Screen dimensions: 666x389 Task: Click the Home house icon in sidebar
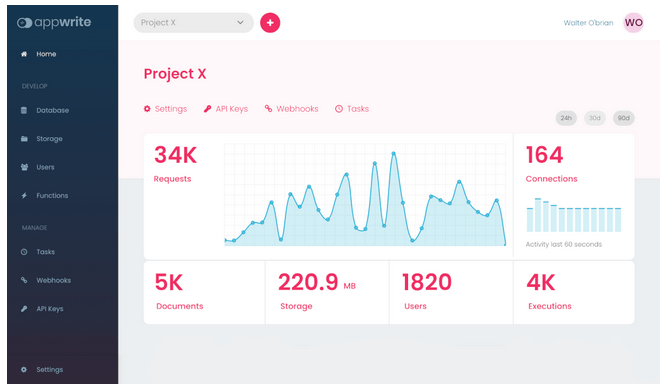(x=24, y=54)
